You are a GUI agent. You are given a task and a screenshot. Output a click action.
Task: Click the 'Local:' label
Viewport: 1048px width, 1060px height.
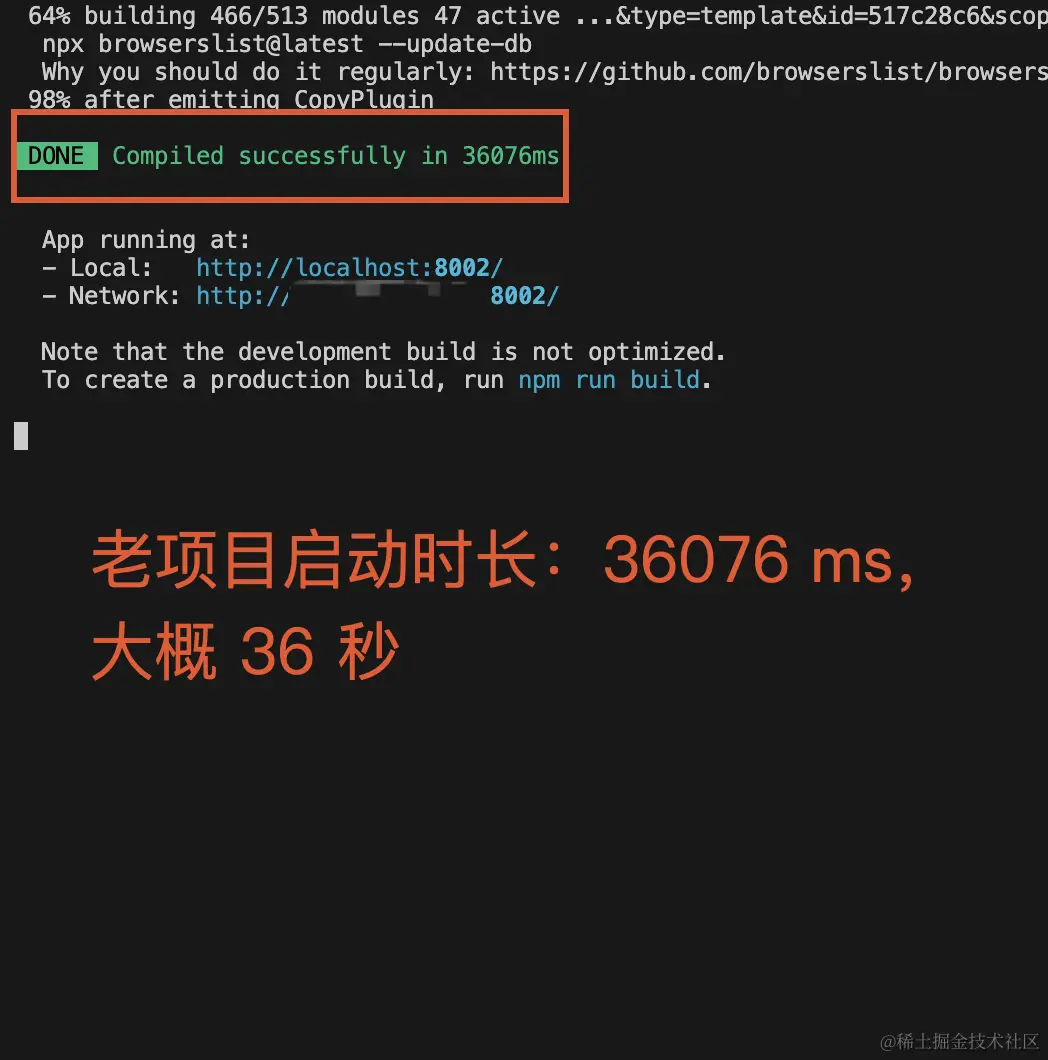111,268
